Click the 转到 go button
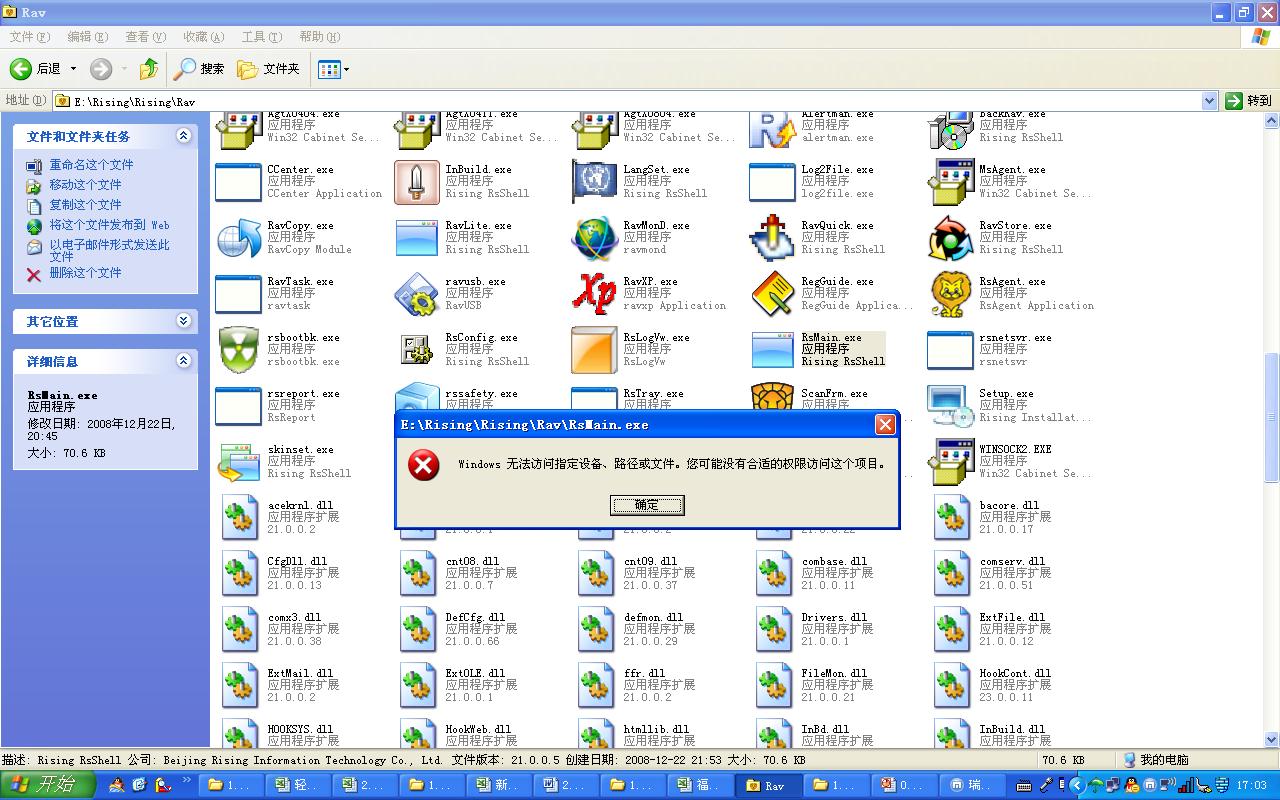Image resolution: width=1280 pixels, height=800 pixels. coord(1249,101)
